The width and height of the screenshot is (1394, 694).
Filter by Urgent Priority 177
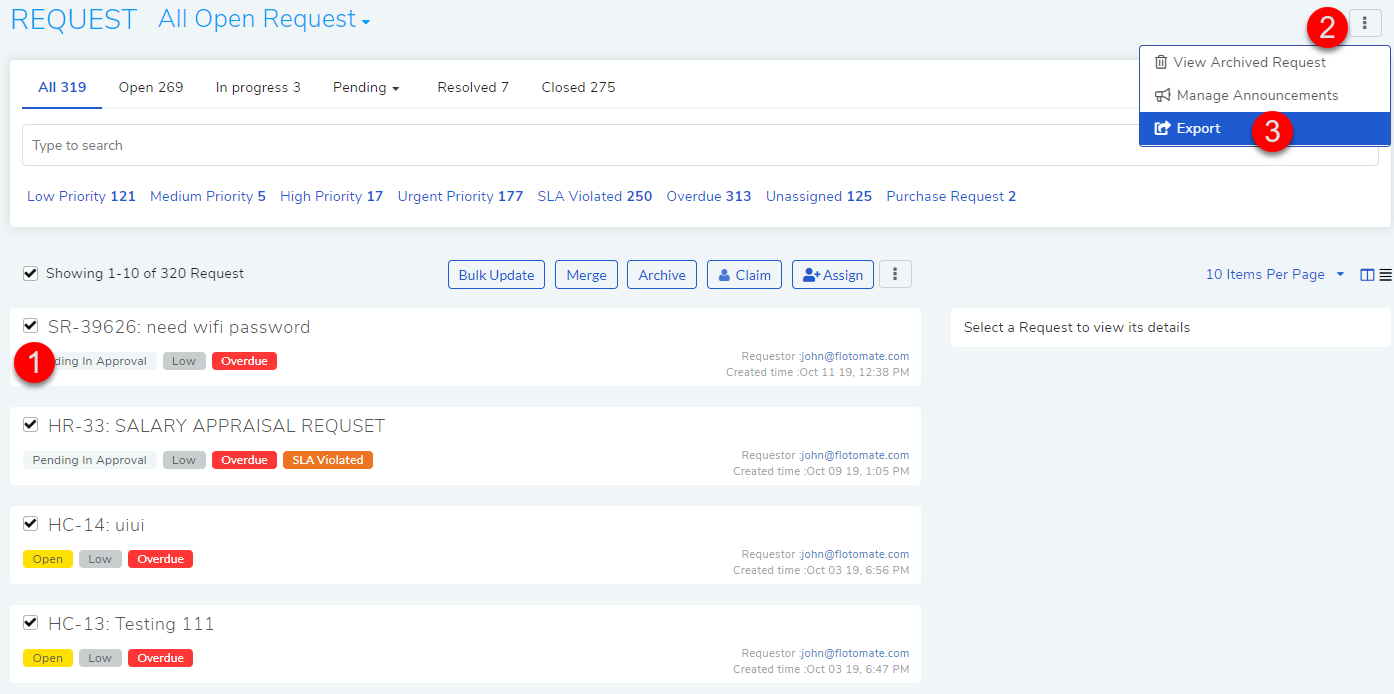click(x=460, y=196)
